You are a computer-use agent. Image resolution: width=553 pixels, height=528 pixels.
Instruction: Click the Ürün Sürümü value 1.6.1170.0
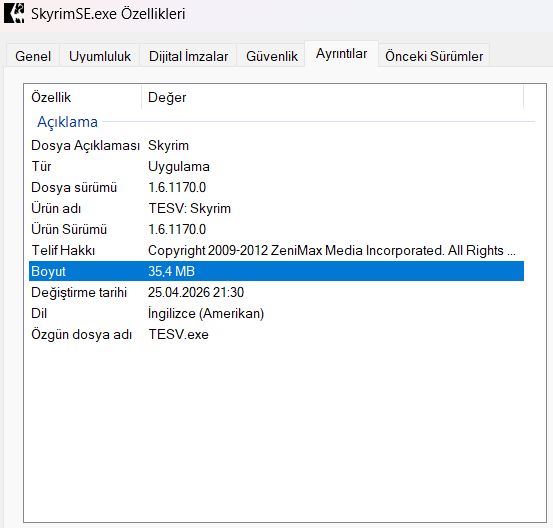pyautogui.click(x=177, y=229)
